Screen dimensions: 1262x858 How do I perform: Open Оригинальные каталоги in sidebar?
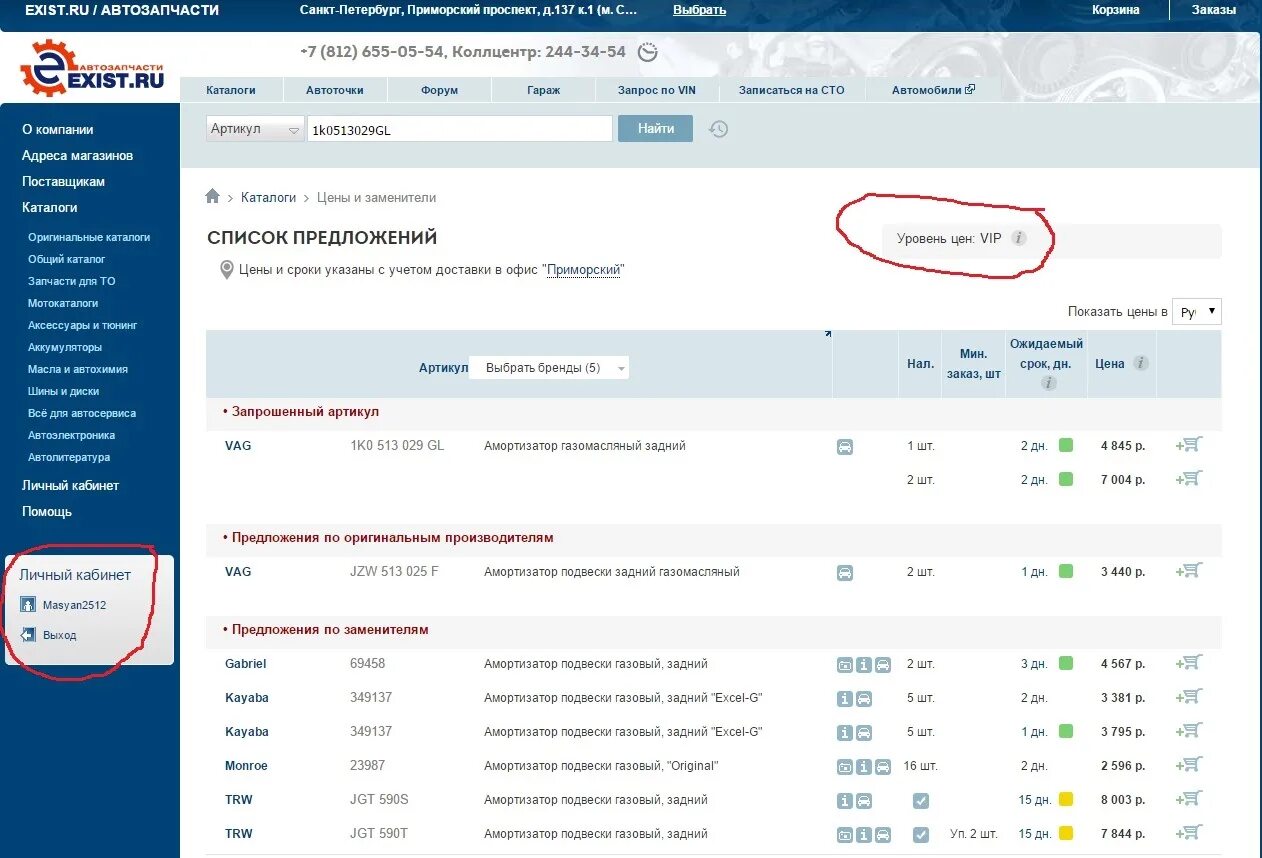click(89, 237)
